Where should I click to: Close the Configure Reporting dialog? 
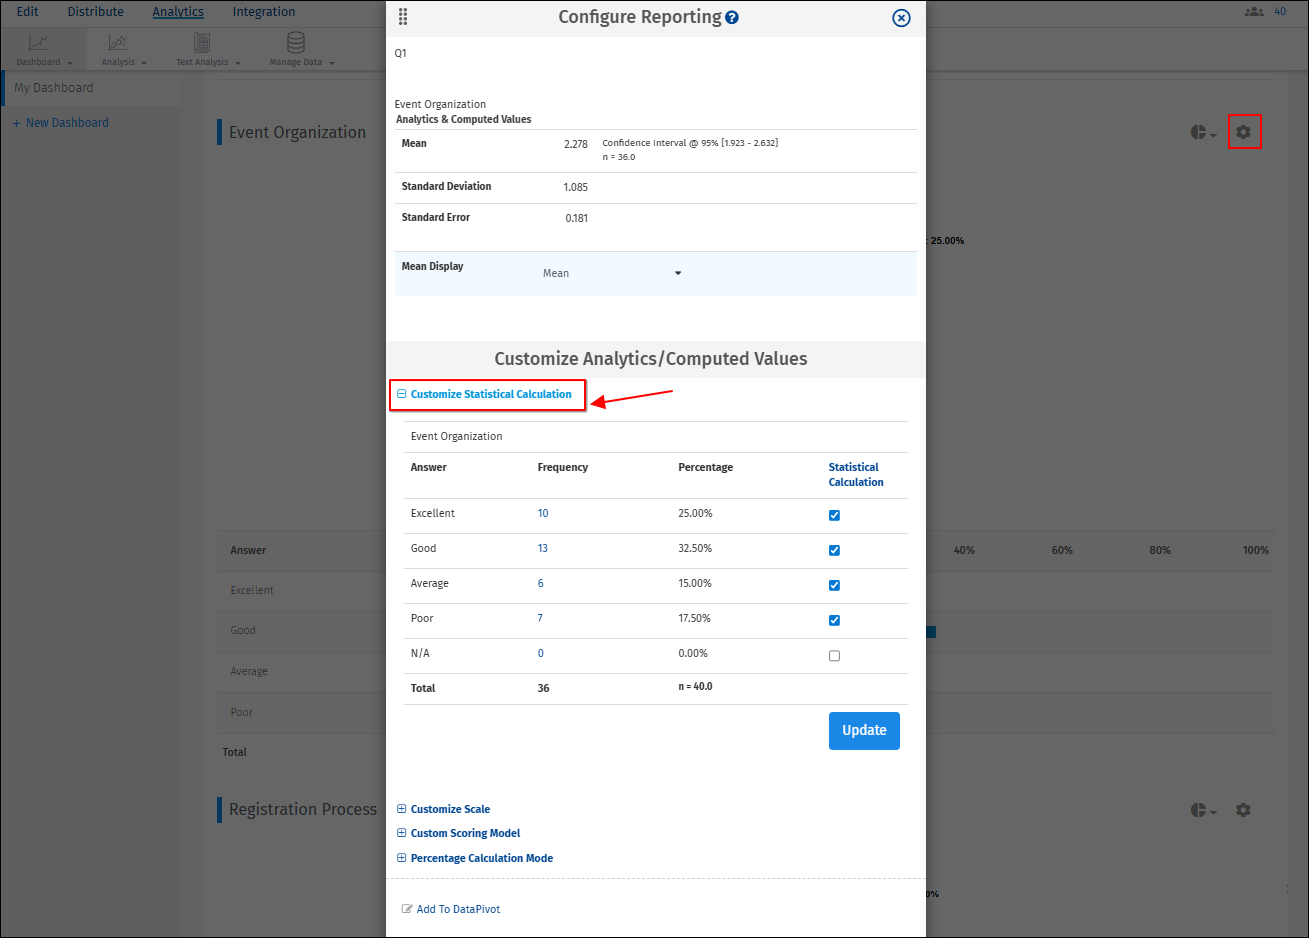coord(901,18)
